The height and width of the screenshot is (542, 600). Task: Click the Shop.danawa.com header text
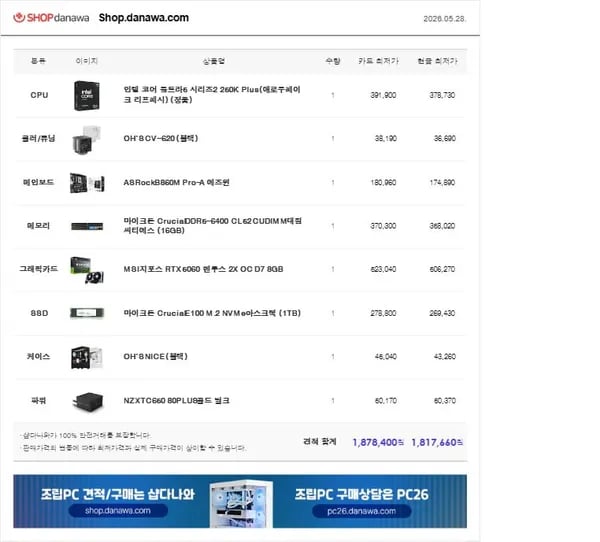(143, 18)
